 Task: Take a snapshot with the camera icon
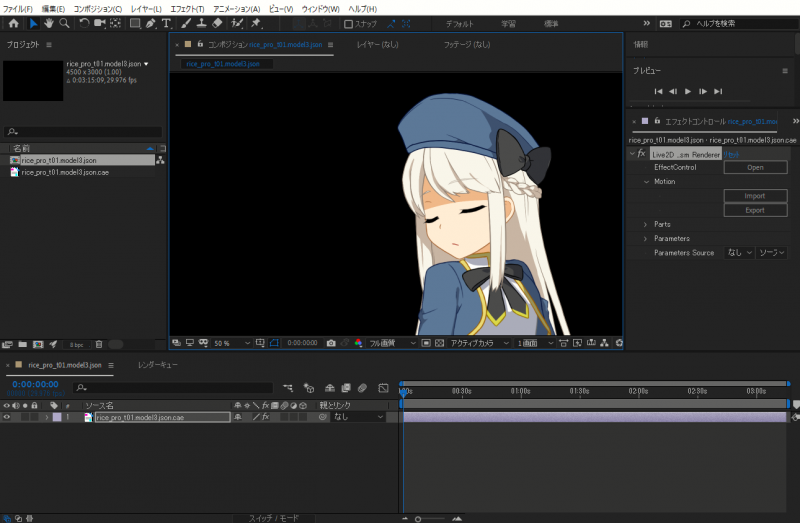331,343
